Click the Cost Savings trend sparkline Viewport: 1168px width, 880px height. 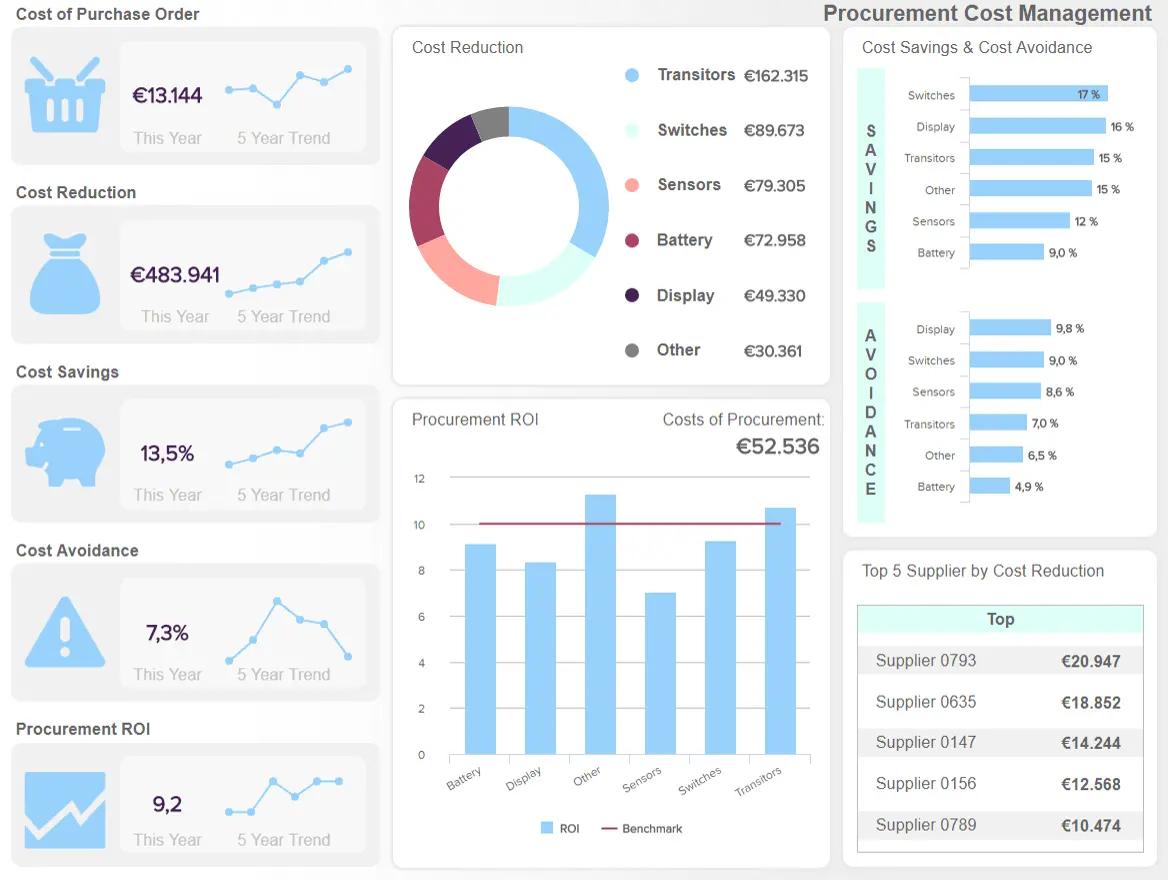pyautogui.click(x=288, y=443)
